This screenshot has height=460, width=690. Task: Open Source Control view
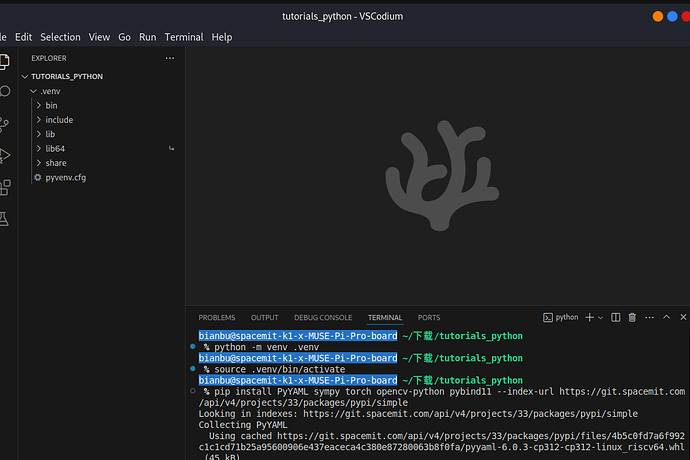click(x=4, y=123)
